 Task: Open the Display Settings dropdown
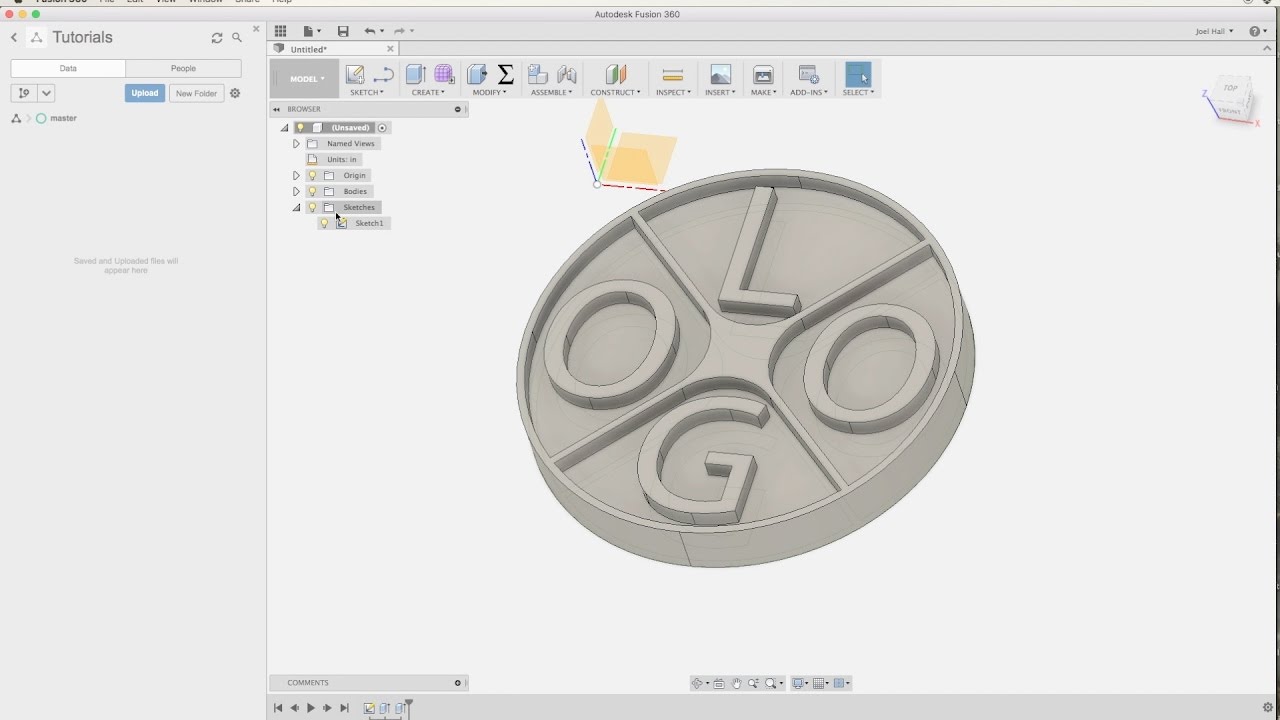[800, 683]
